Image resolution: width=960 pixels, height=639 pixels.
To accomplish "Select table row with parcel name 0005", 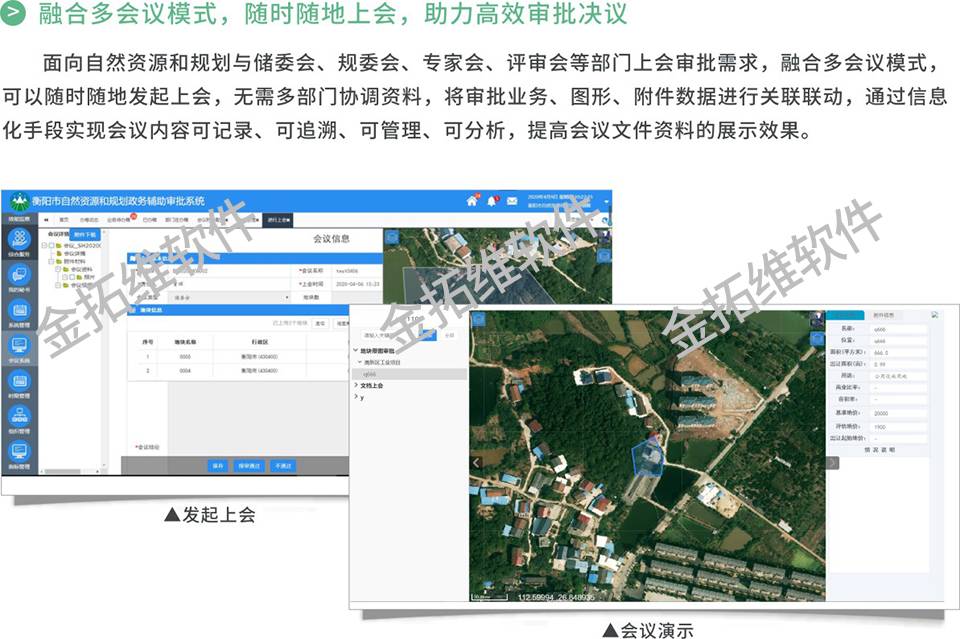I will (238, 356).
